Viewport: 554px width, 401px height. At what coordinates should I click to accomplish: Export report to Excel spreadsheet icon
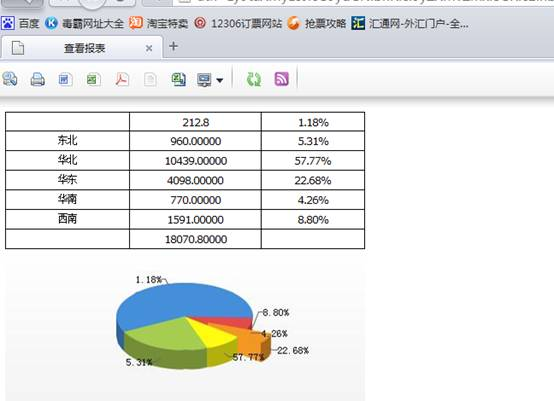tap(94, 79)
